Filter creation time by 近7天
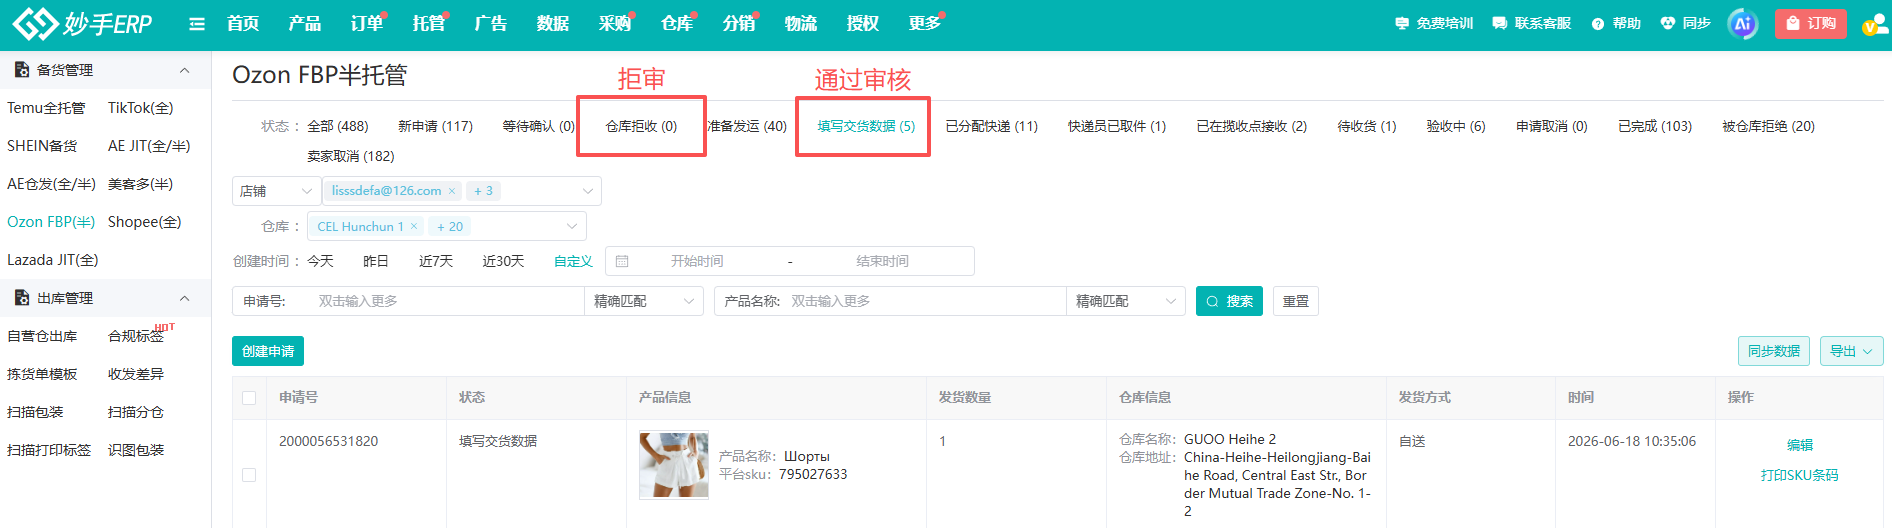The height and width of the screenshot is (528, 1892). pos(436,261)
